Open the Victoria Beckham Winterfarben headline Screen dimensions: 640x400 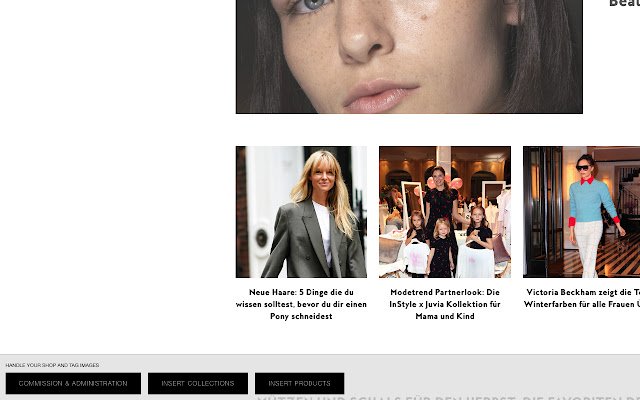(582, 298)
